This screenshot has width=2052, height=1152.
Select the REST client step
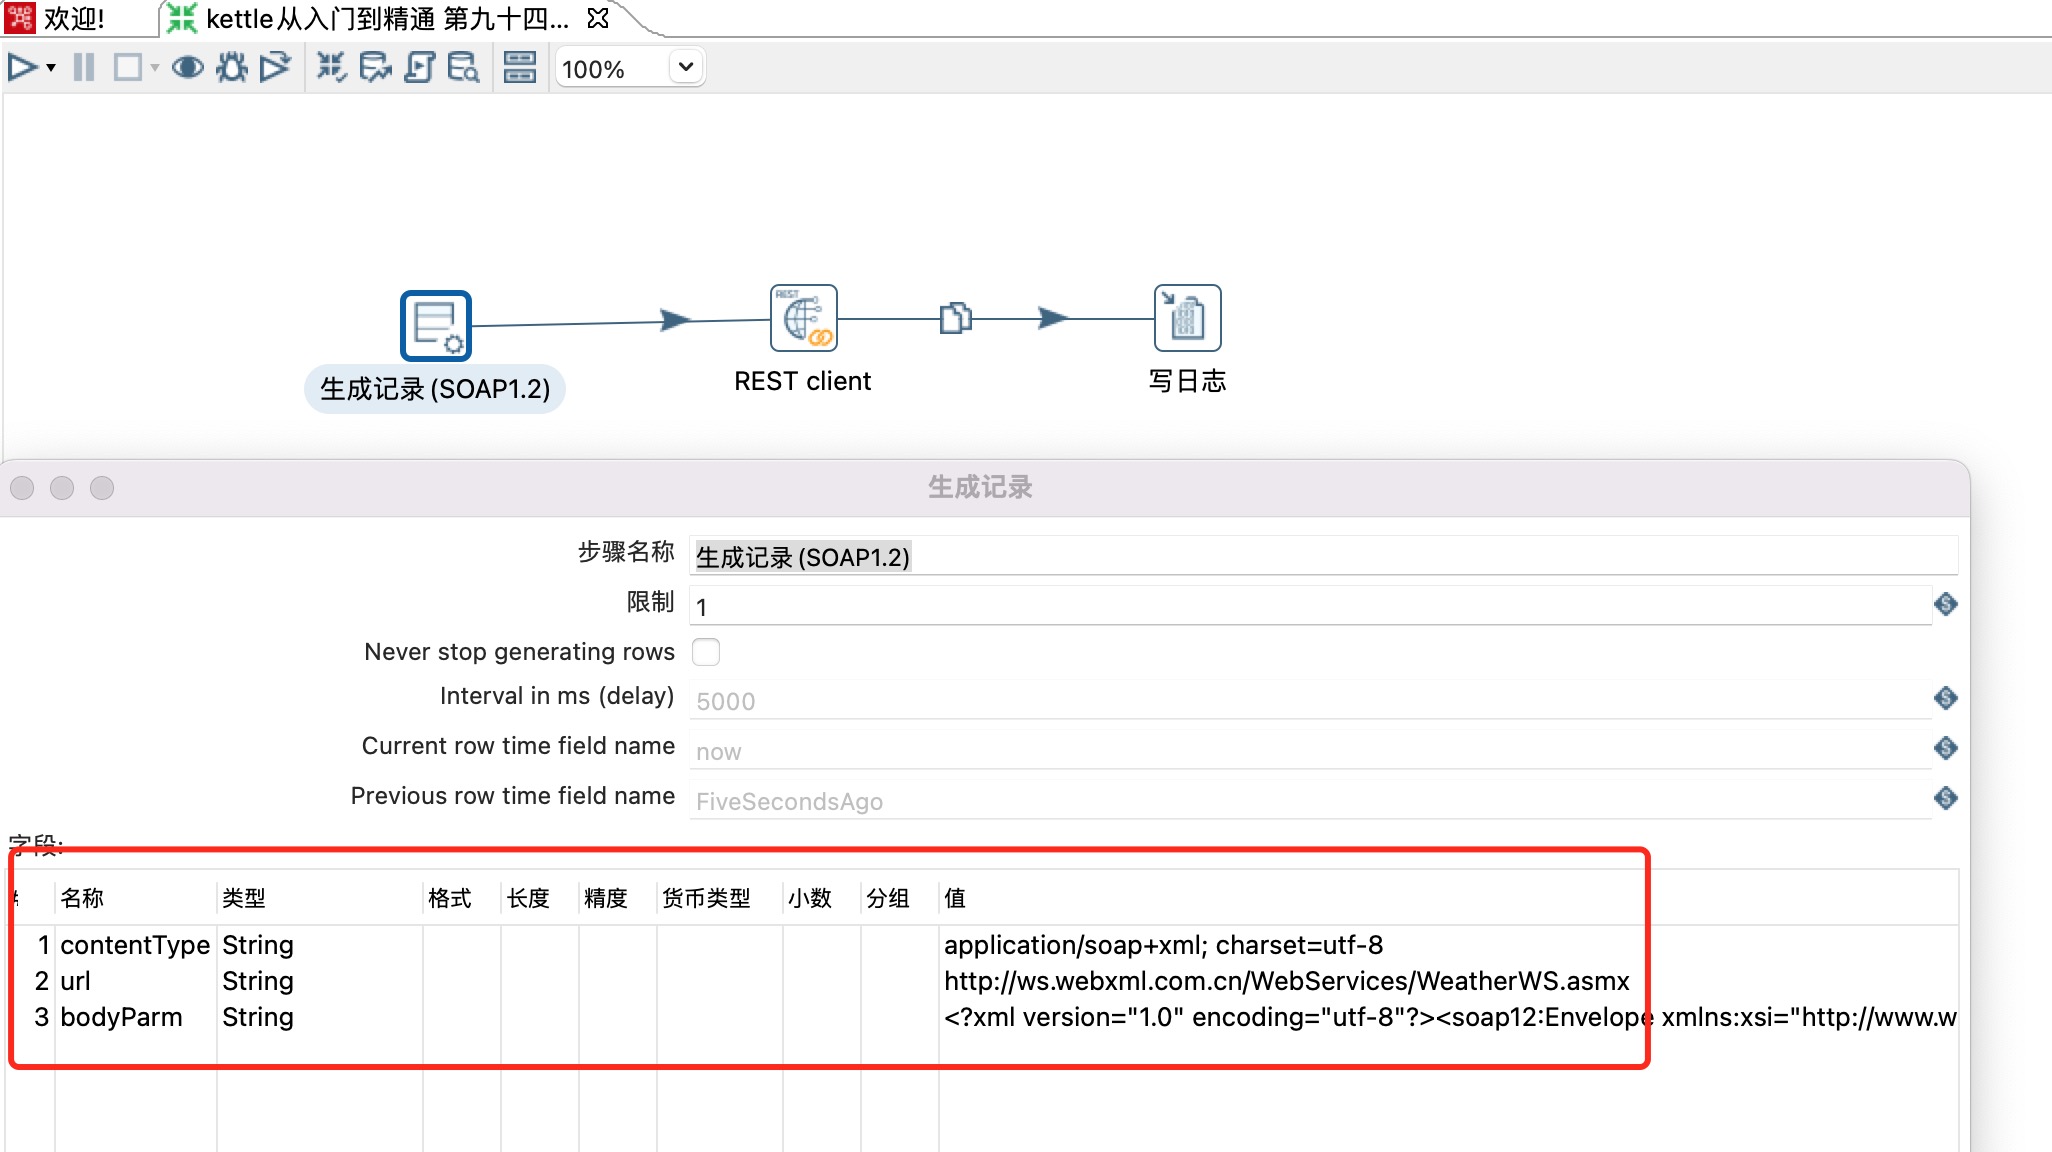pos(803,318)
